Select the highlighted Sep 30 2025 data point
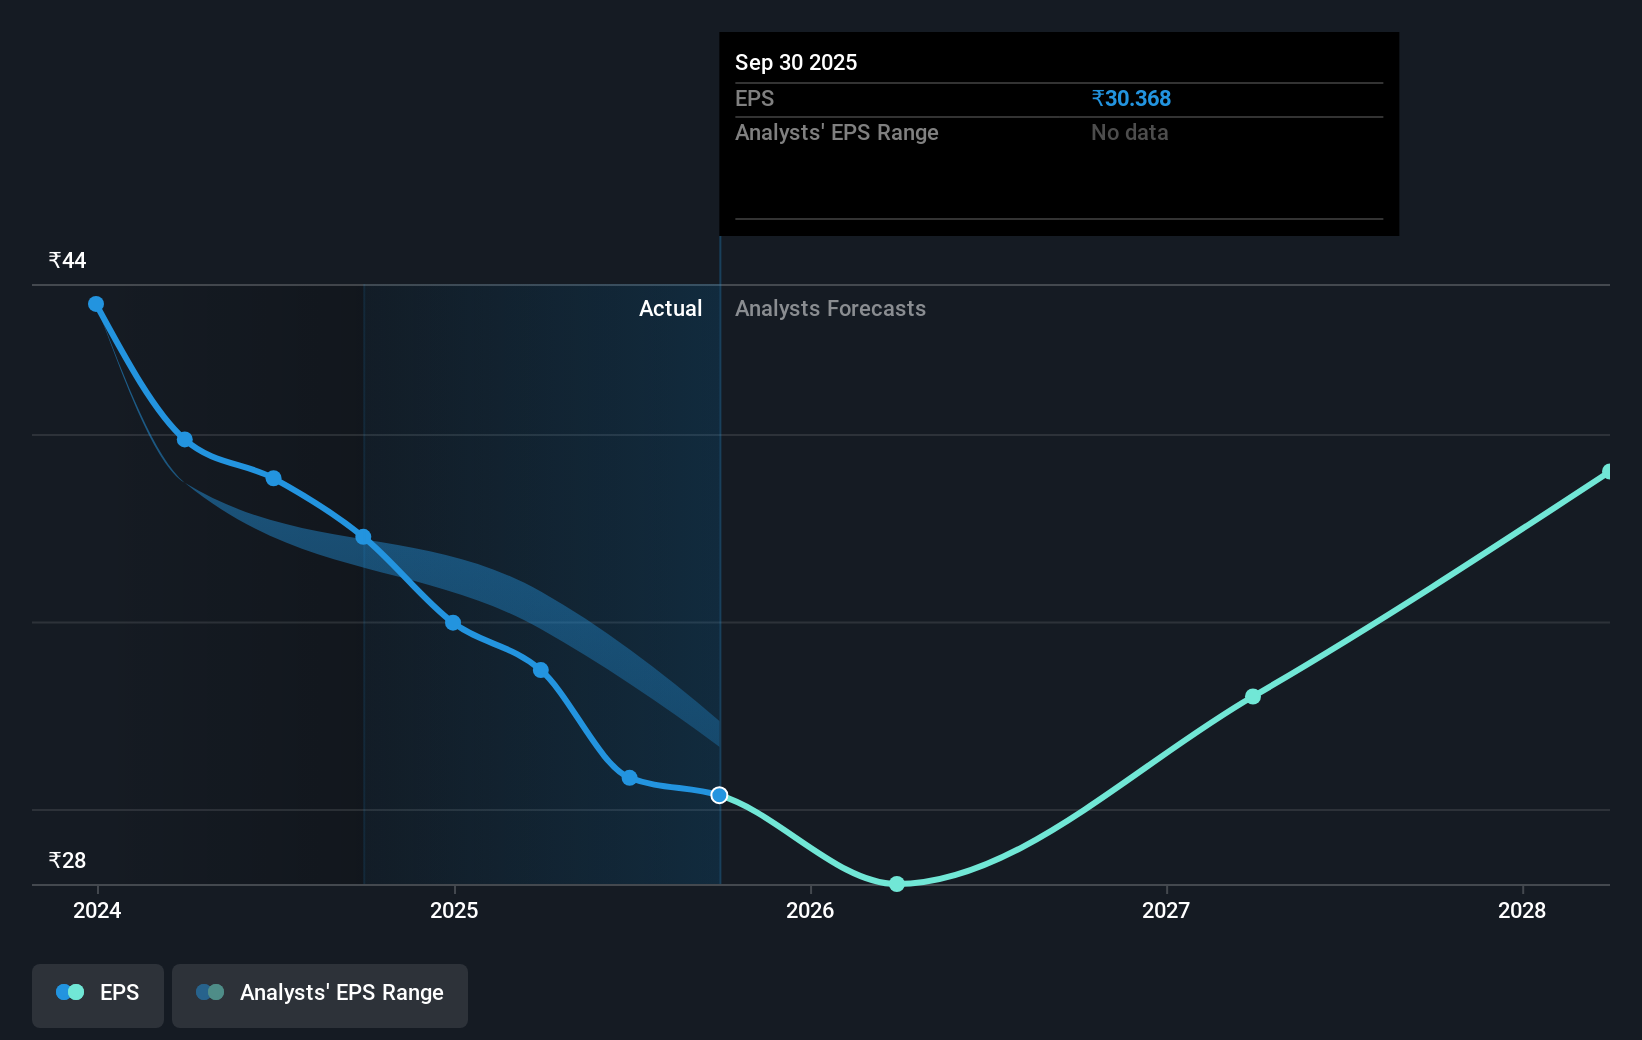Viewport: 1642px width, 1040px height. pyautogui.click(x=719, y=796)
